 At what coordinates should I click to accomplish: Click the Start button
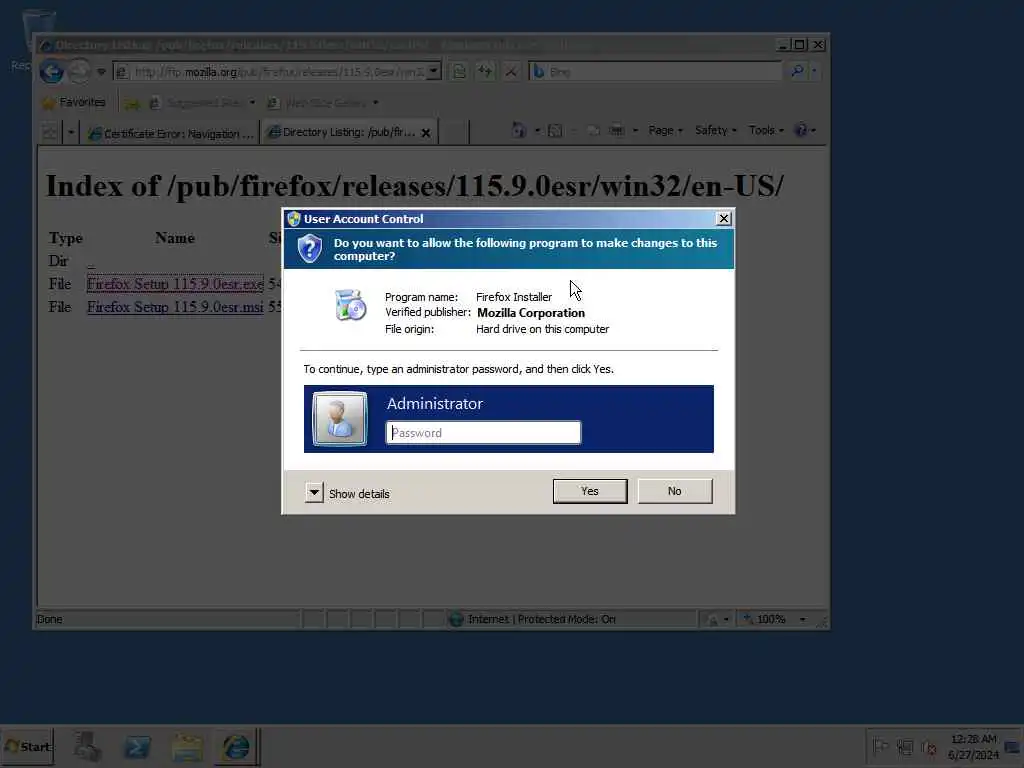point(27,746)
